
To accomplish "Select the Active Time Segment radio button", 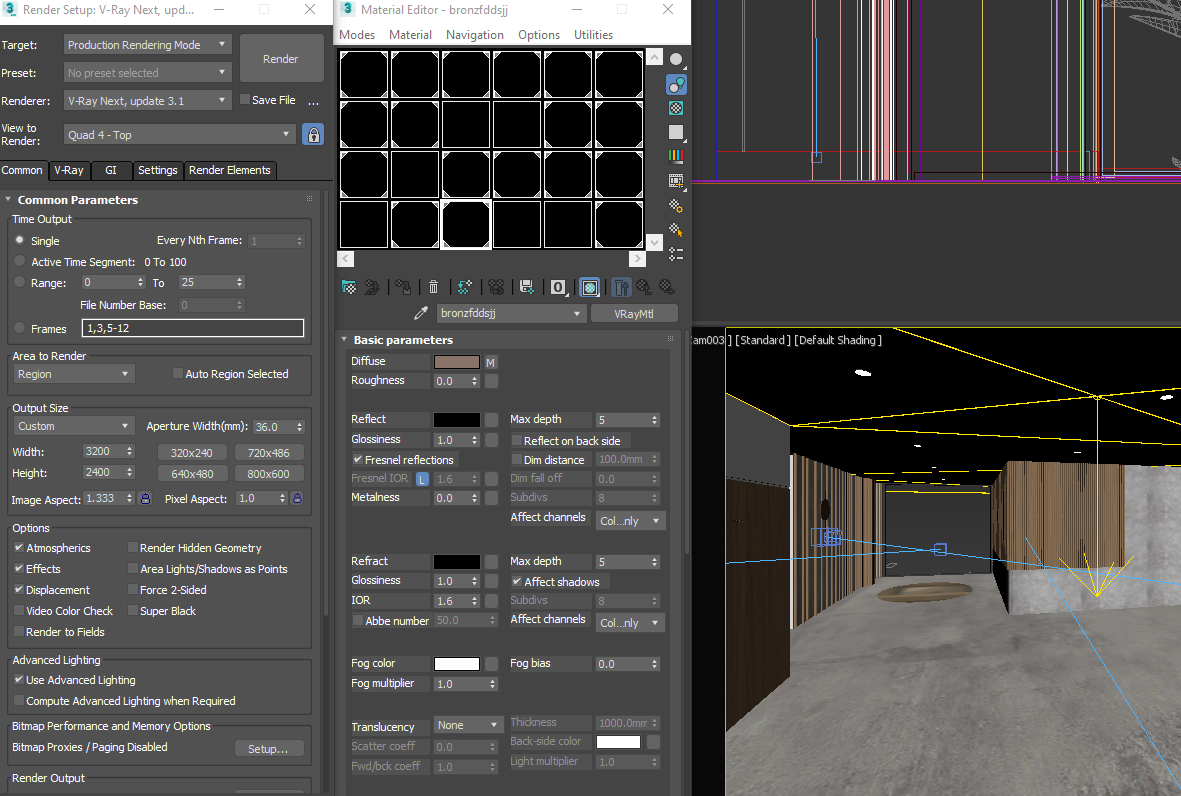I will (20, 262).
